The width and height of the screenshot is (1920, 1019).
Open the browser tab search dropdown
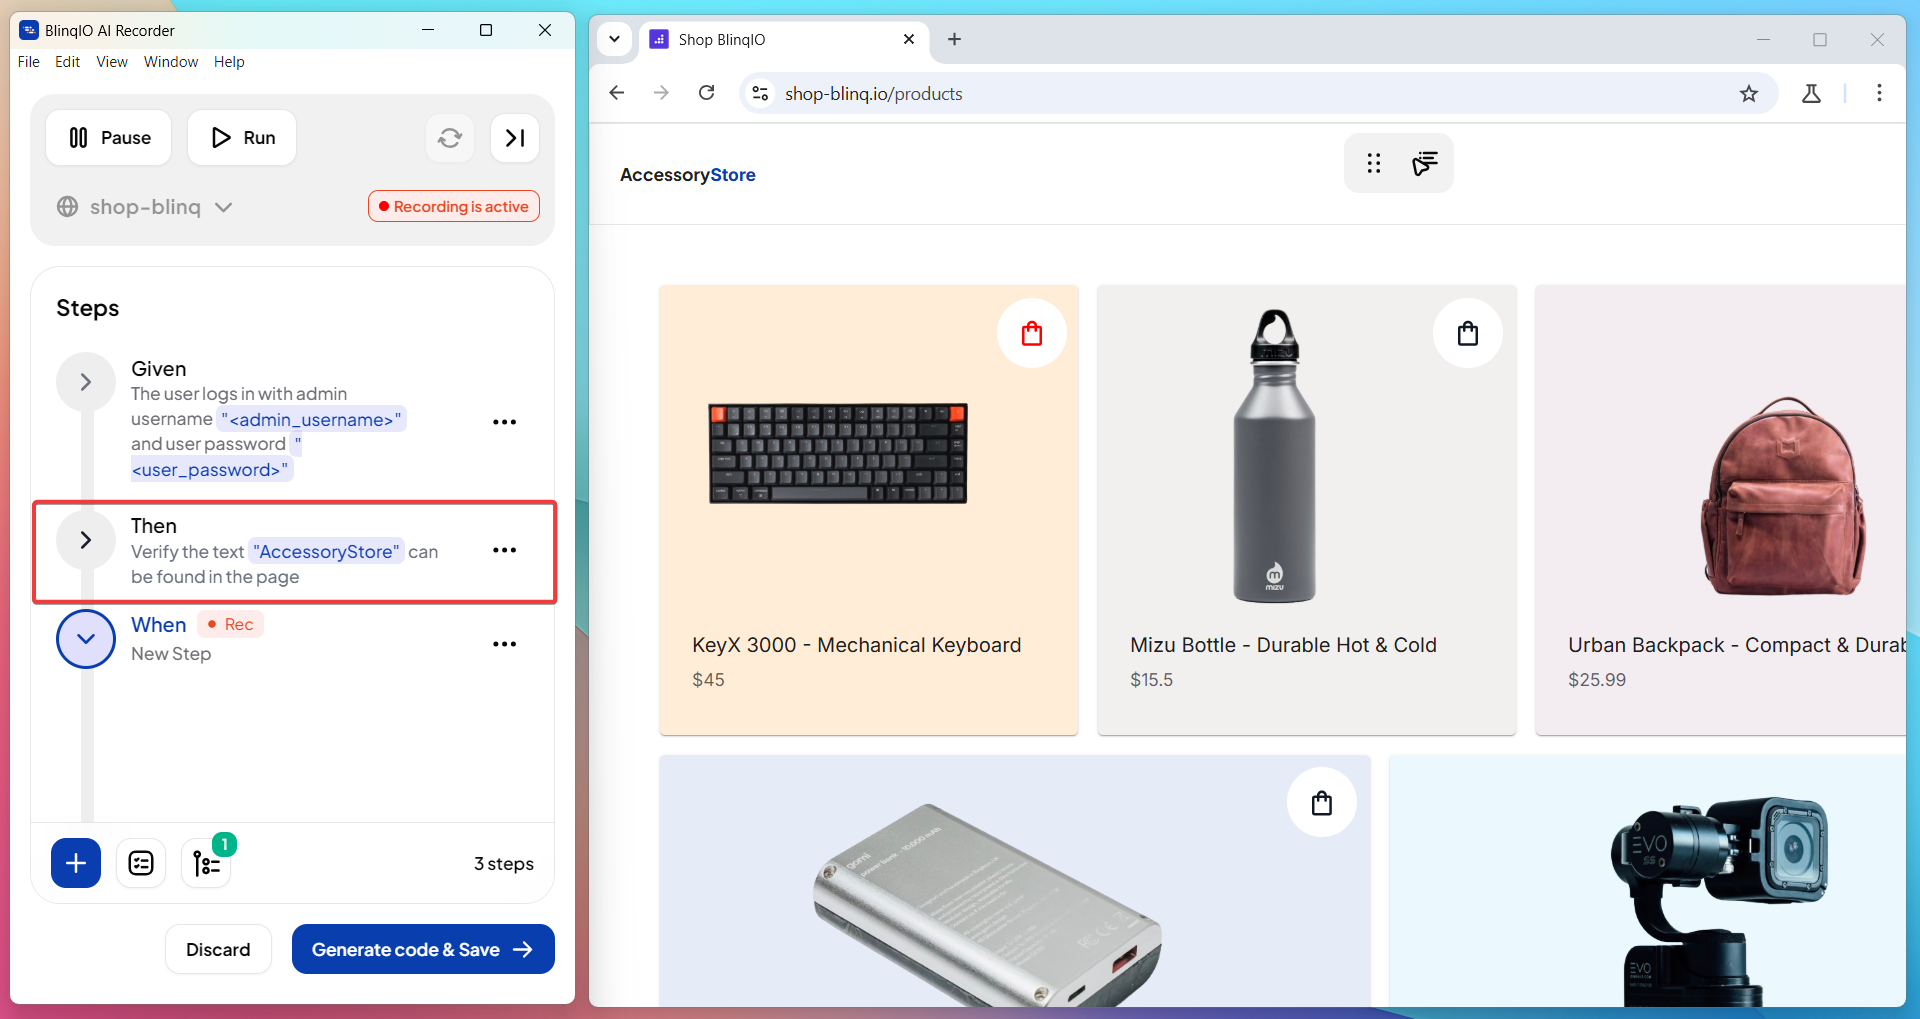pyautogui.click(x=615, y=39)
